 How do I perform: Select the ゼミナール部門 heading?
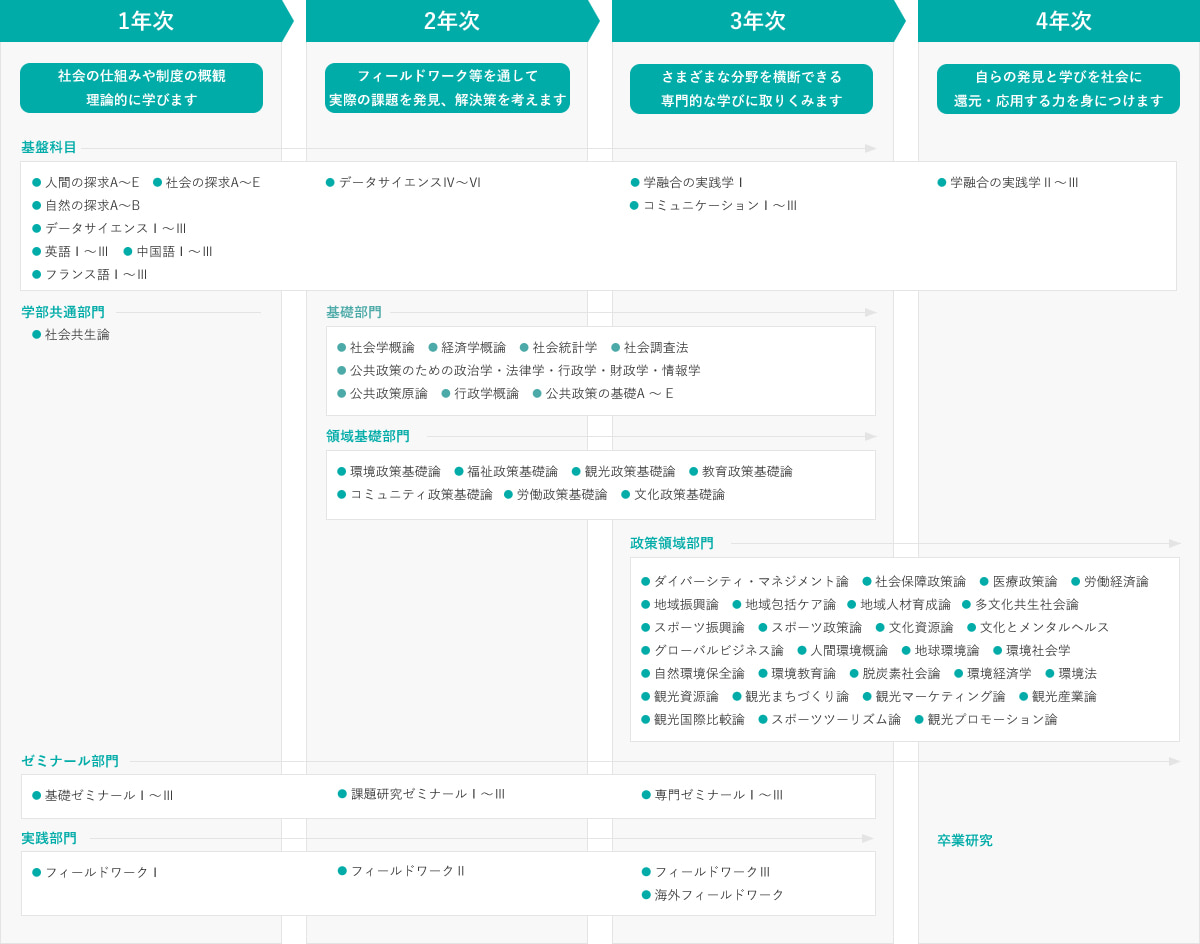70,761
